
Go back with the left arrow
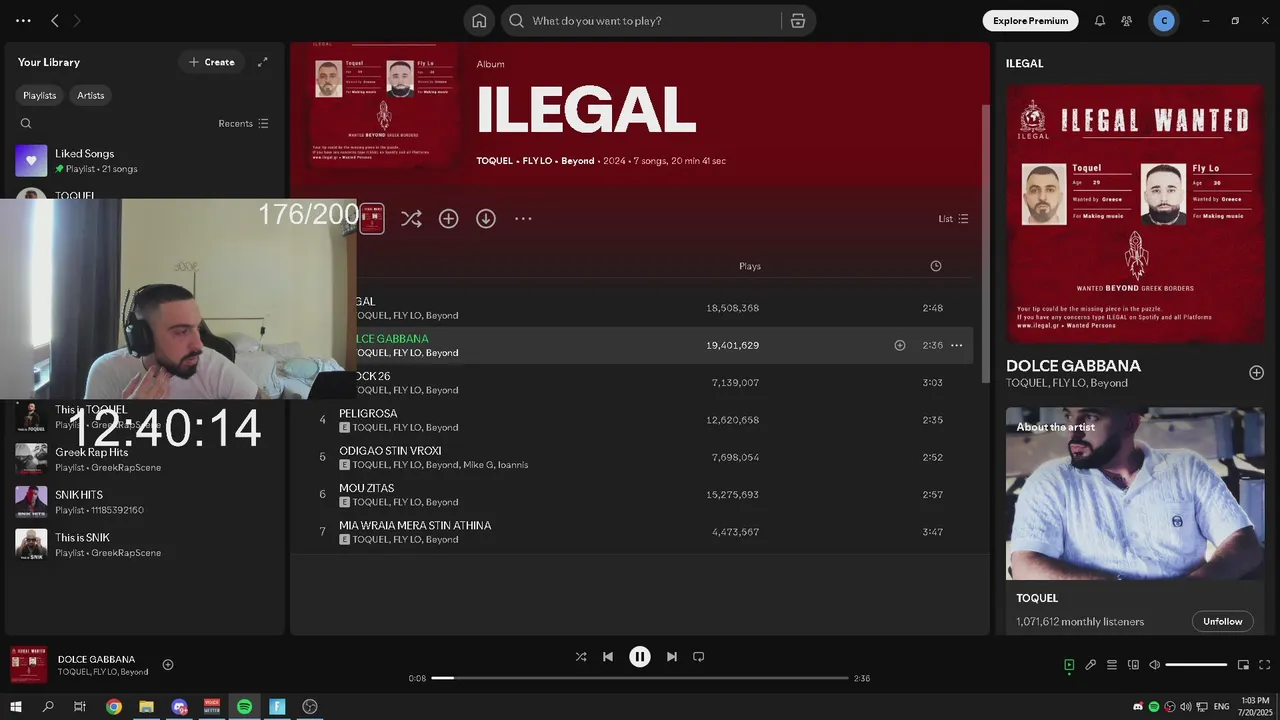(x=55, y=20)
